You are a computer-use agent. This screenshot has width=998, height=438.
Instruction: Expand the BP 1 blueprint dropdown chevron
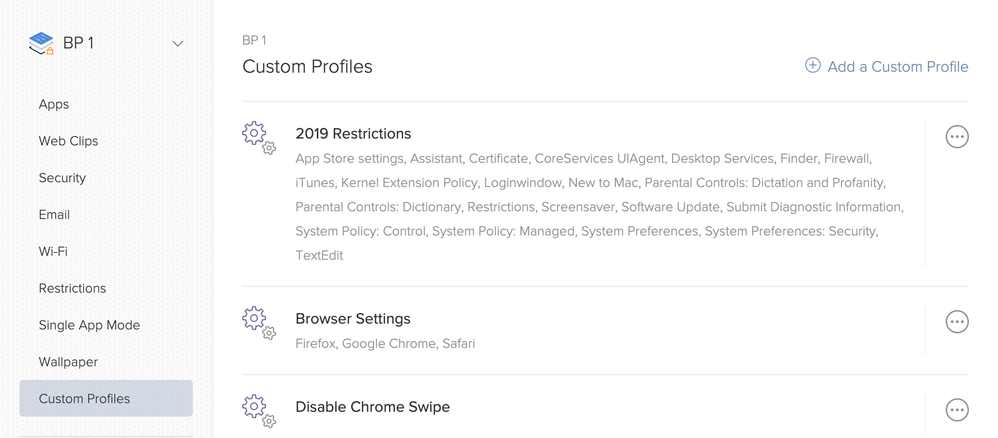click(178, 43)
